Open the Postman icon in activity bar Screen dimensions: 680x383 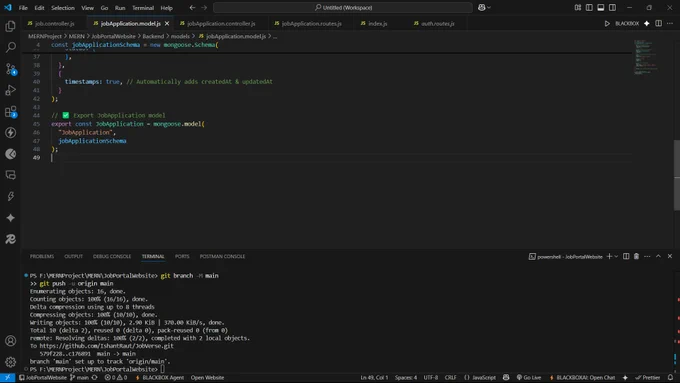tap(10, 154)
